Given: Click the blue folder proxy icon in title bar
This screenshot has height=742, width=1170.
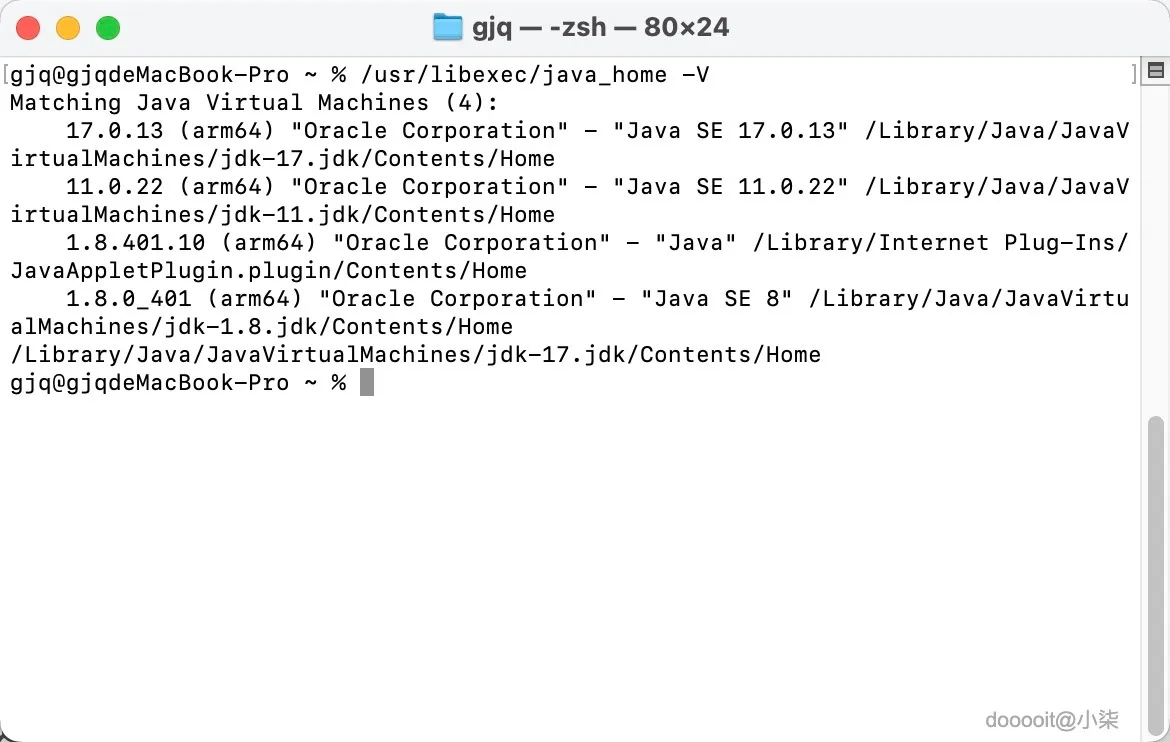Looking at the screenshot, I should click(447, 27).
